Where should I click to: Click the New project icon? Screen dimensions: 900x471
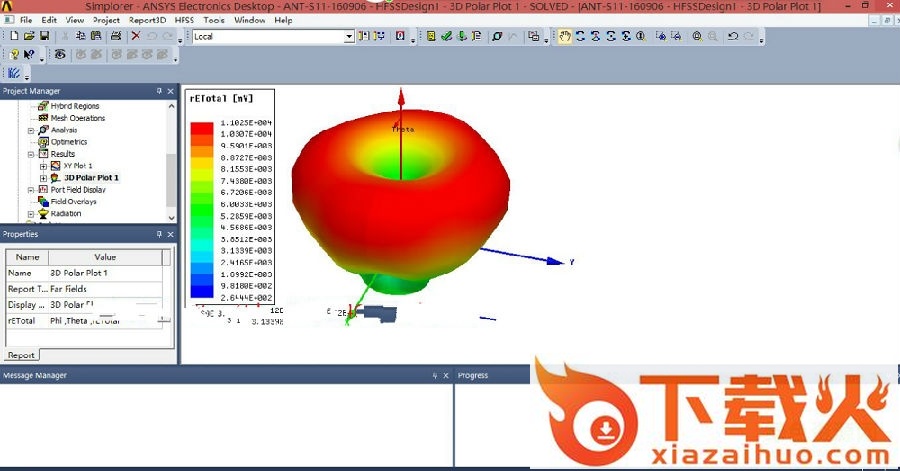(x=14, y=36)
